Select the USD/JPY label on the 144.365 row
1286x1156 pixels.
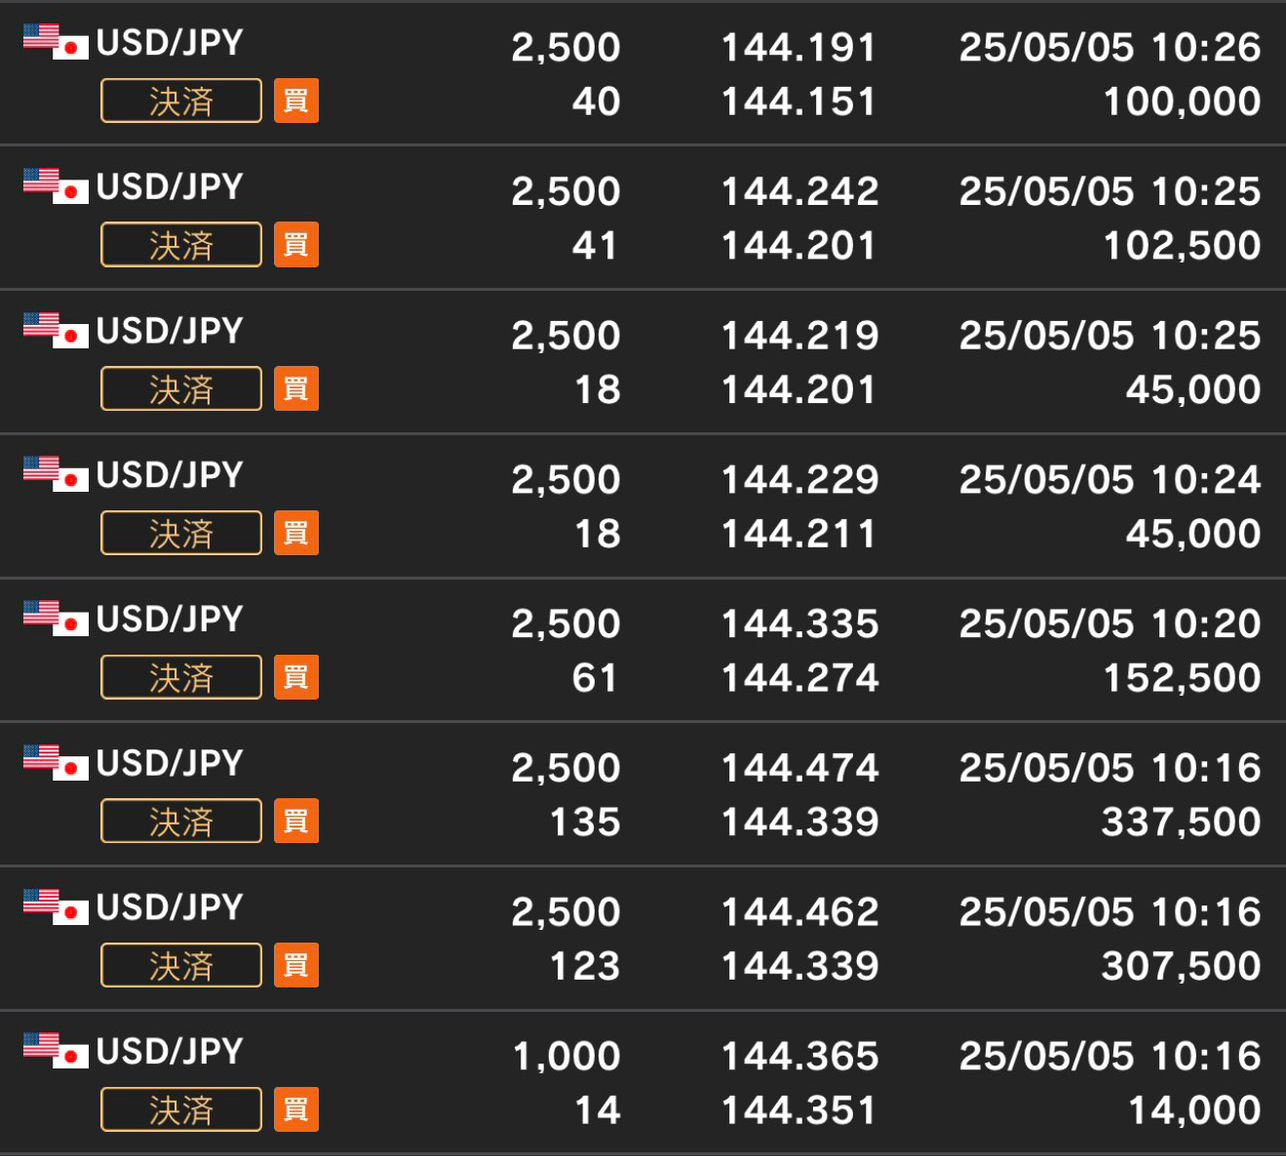(169, 1051)
